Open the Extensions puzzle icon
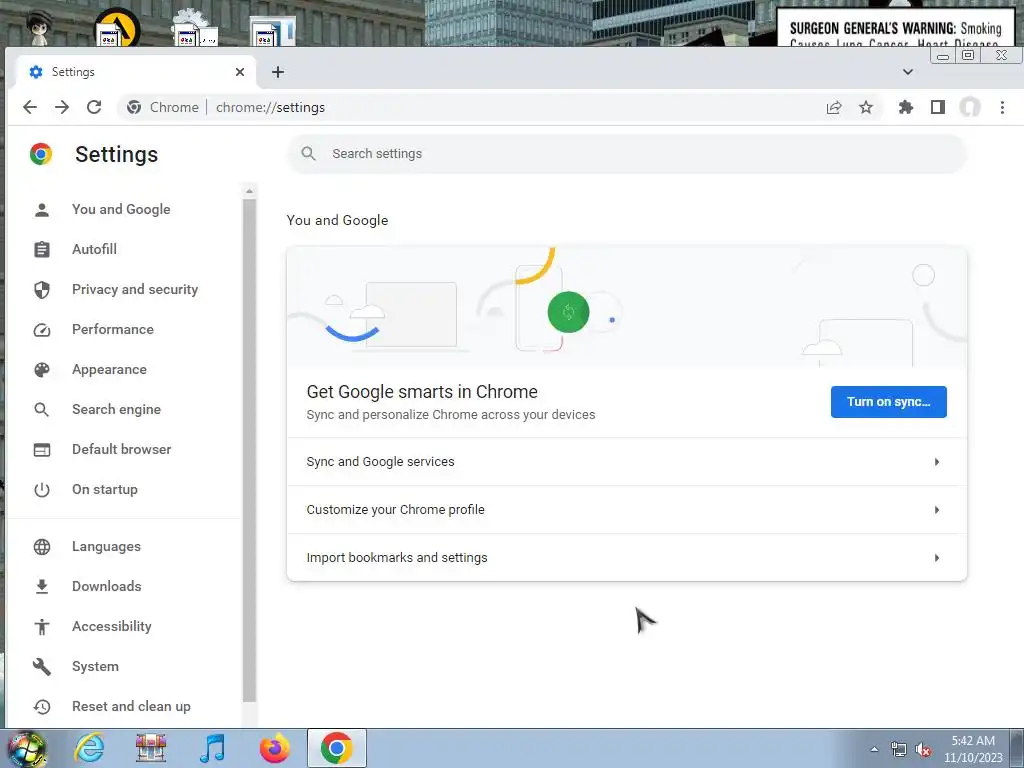The width and height of the screenshot is (1024, 768). 906,107
